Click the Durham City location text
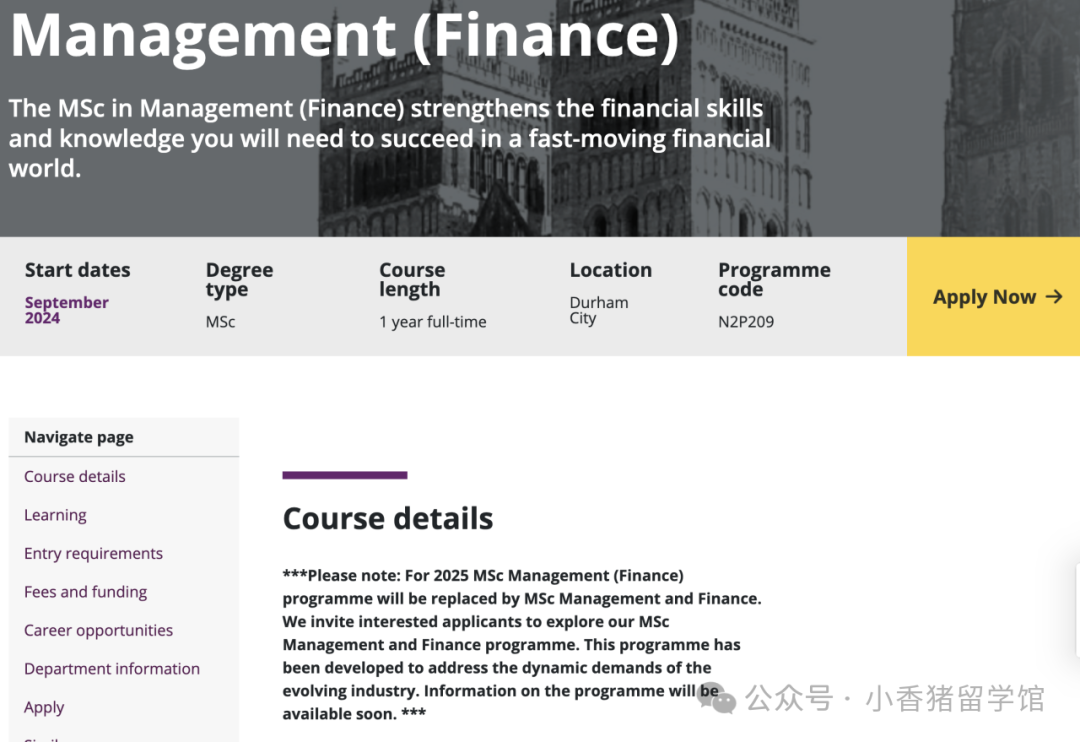 pos(598,310)
